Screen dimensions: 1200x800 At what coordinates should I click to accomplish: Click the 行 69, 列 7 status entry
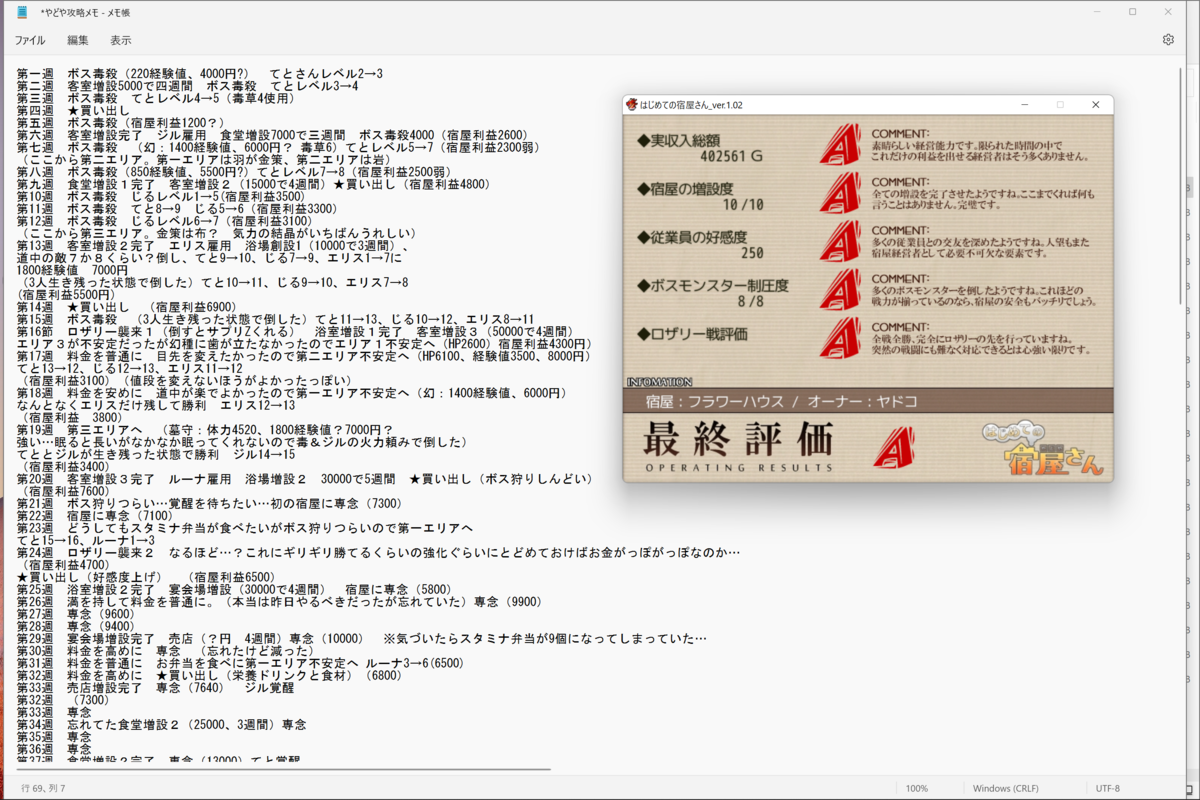click(43, 789)
